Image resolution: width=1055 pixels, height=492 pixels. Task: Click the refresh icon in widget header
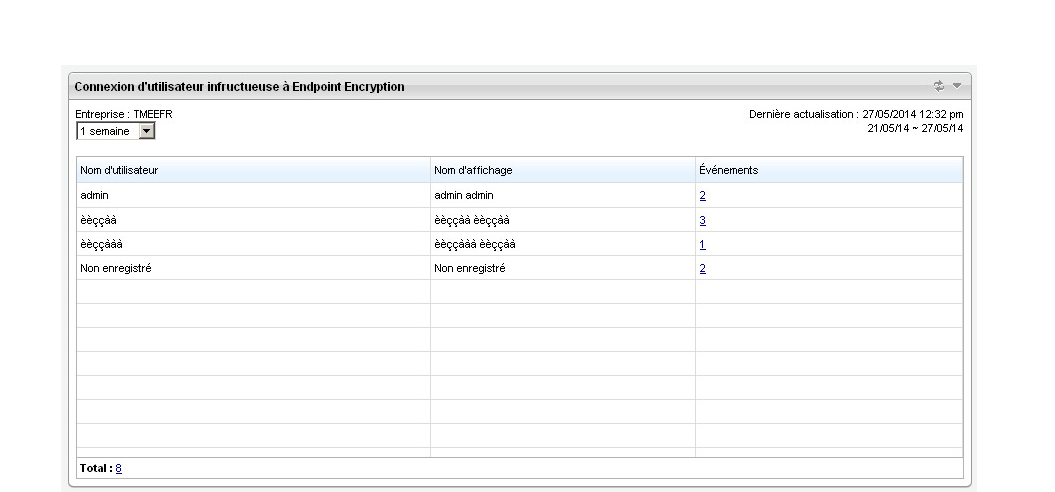click(x=940, y=87)
